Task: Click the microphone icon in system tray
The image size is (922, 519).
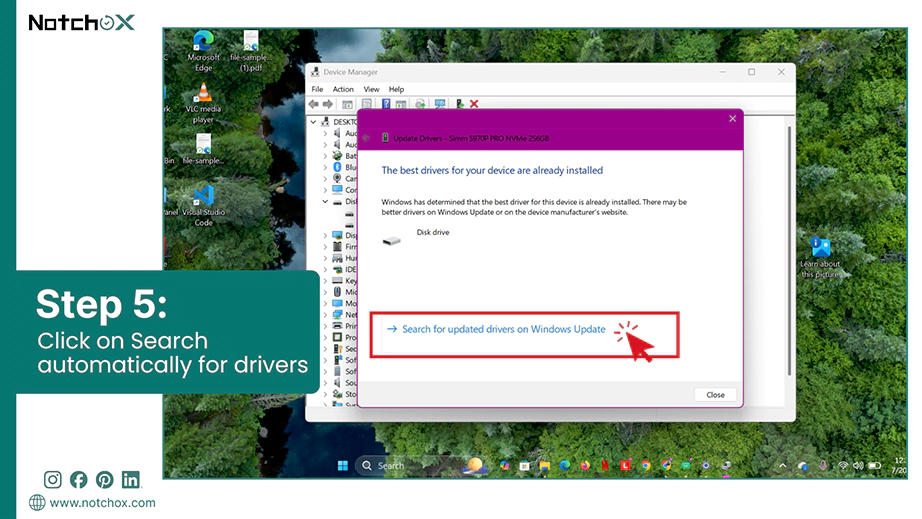Action: (x=823, y=466)
